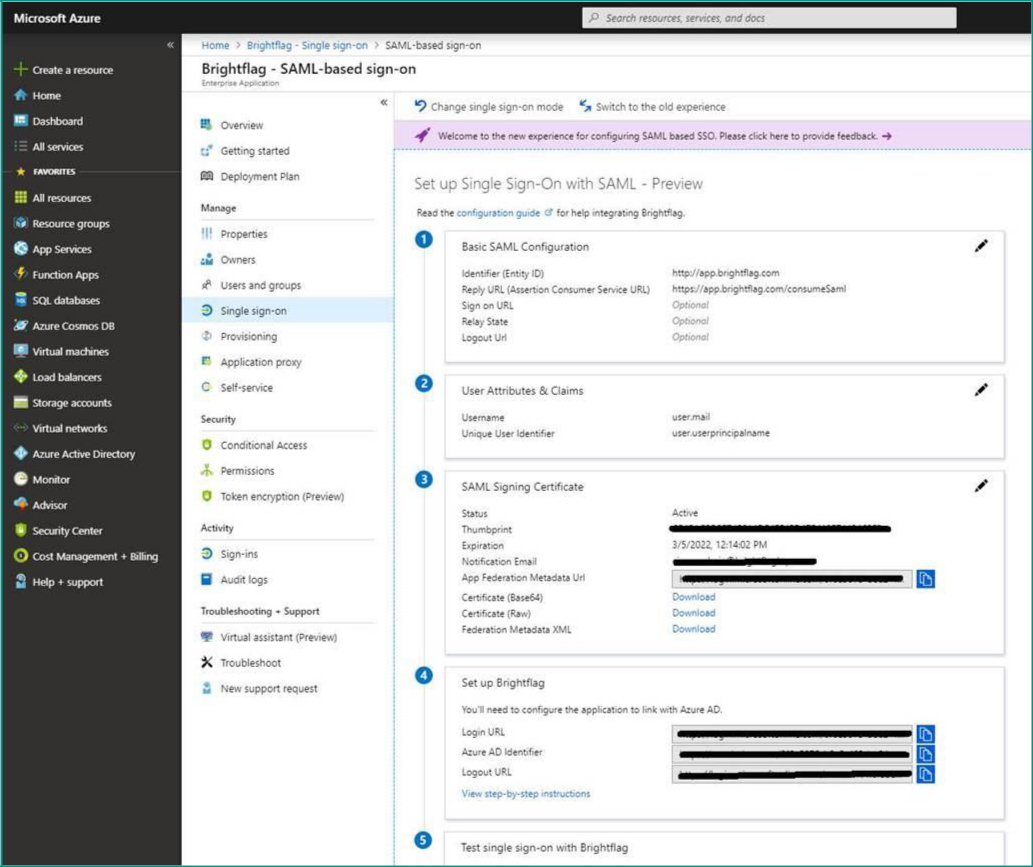This screenshot has width=1033, height=867.
Task: Click the Function Apps lightning icon
Action: pos(20,274)
